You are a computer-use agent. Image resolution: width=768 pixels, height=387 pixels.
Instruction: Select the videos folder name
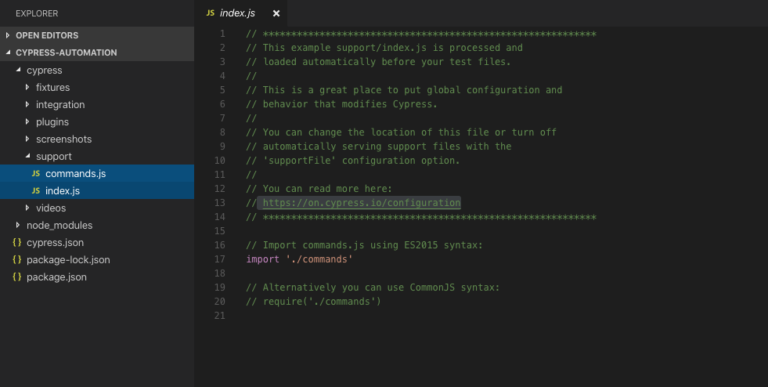[x=51, y=208]
